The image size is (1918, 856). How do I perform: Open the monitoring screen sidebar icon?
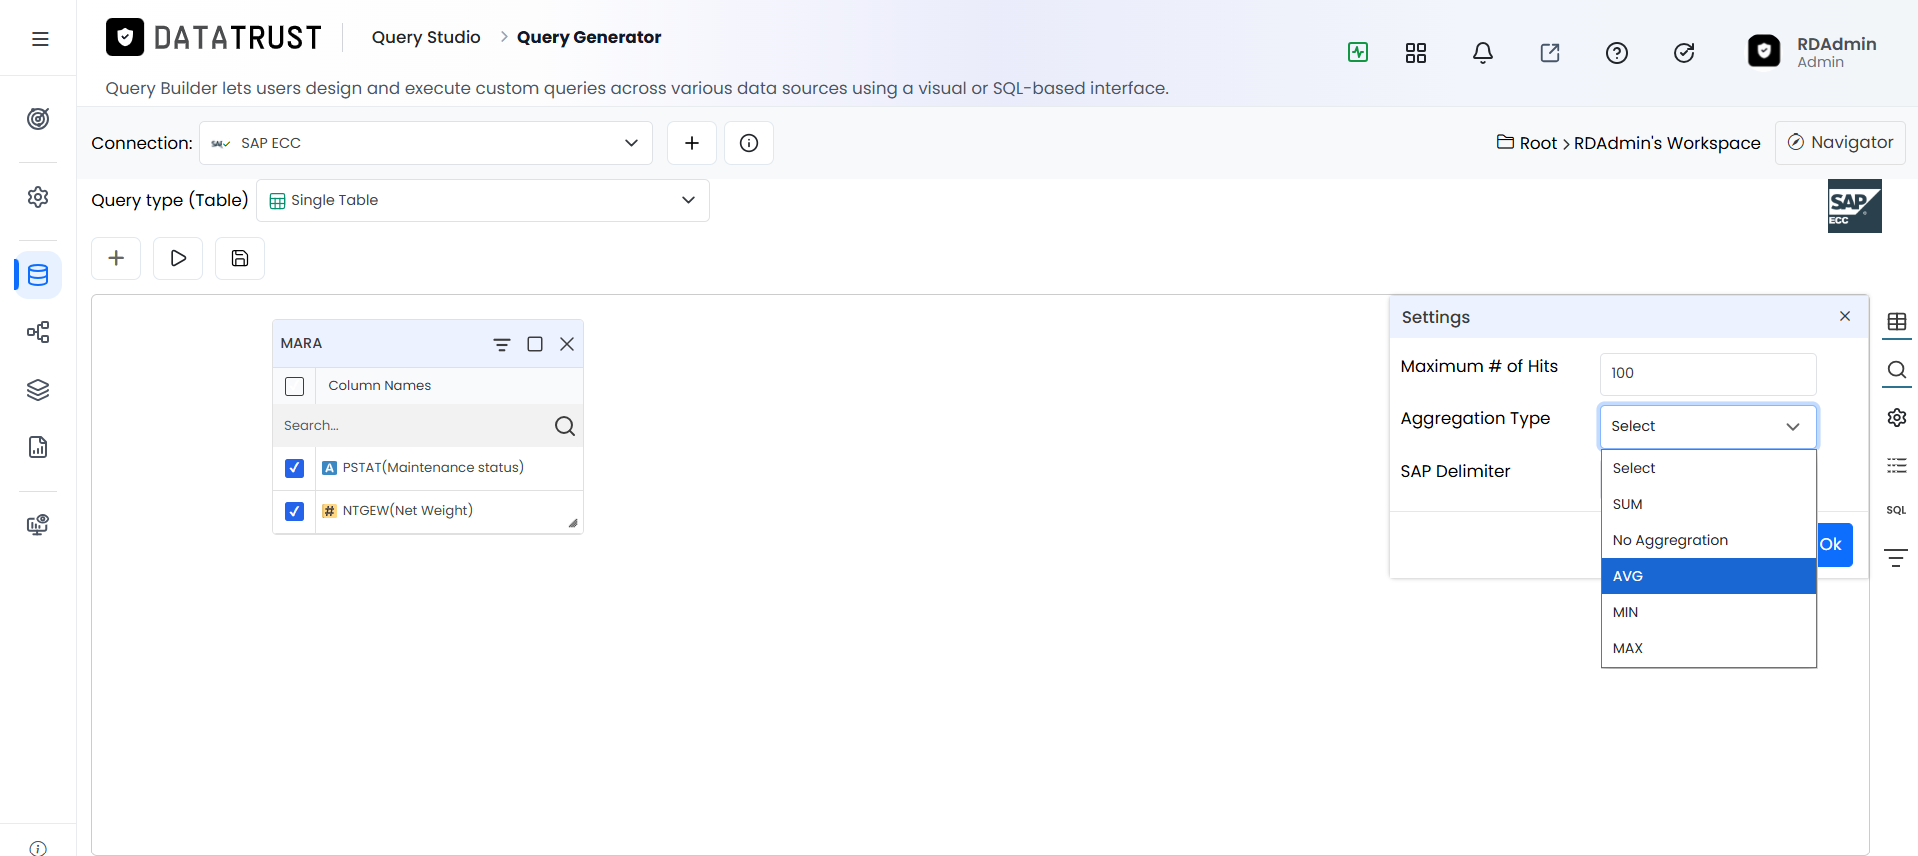38,525
